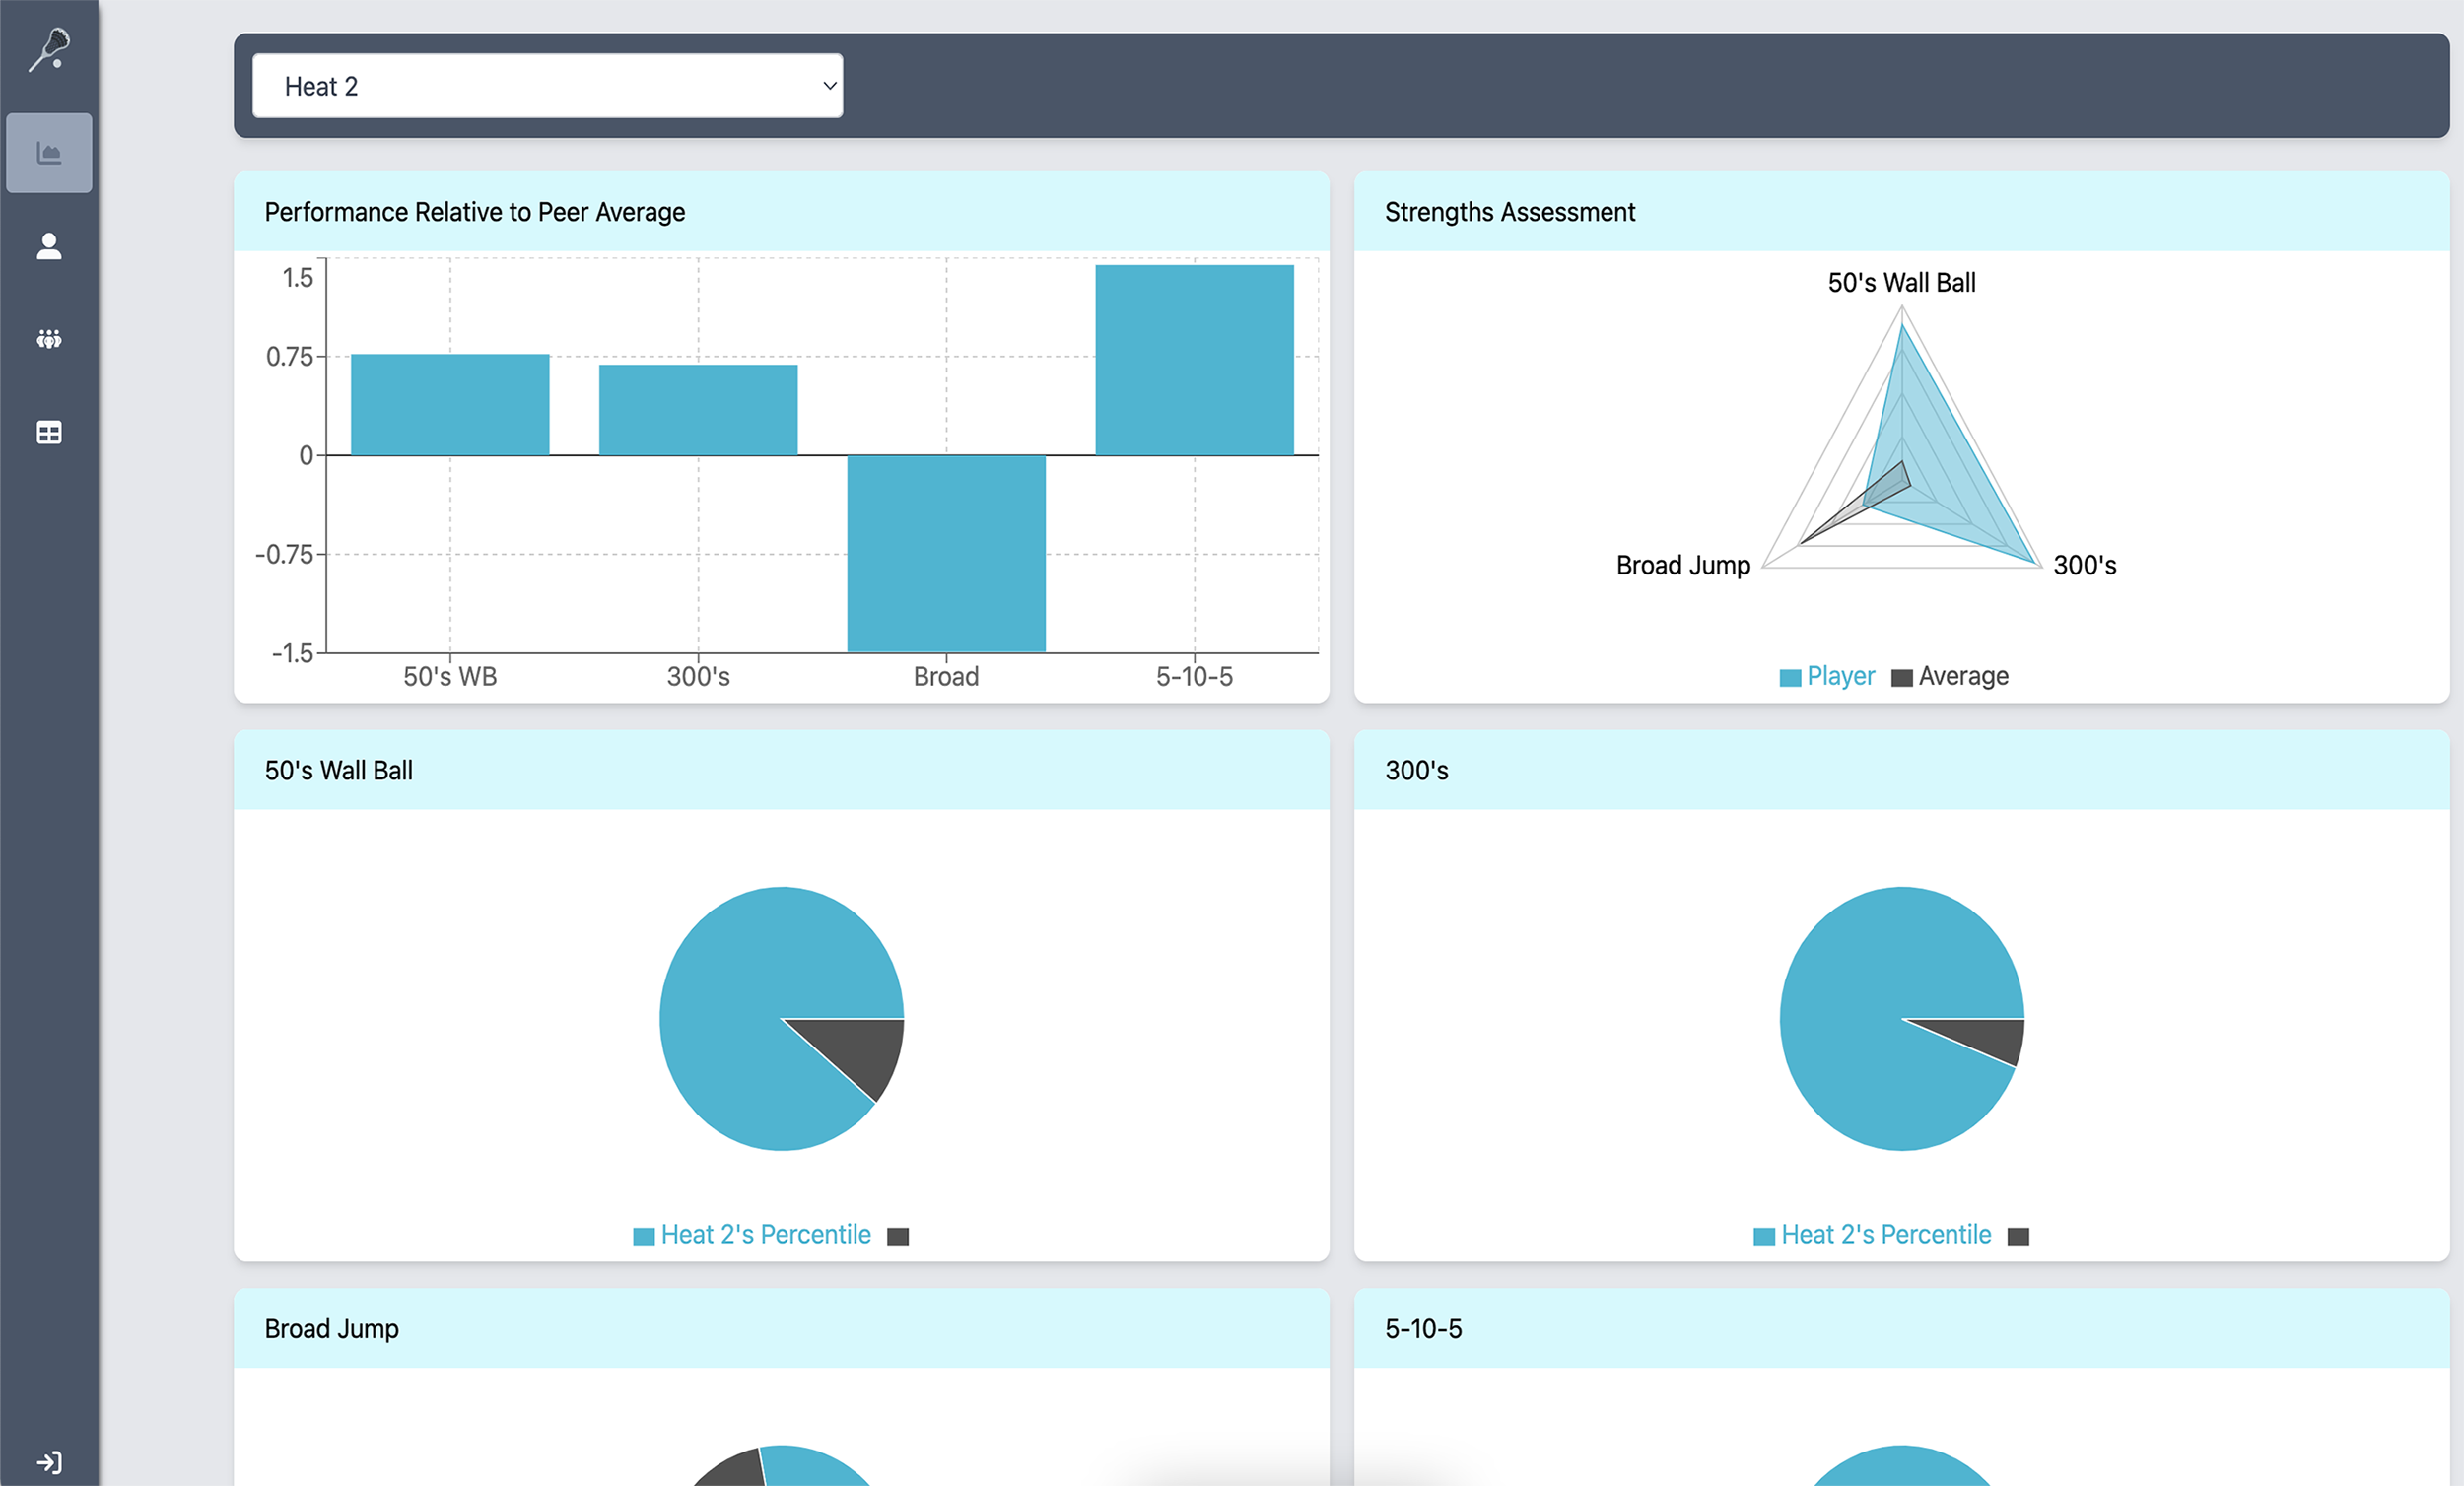2464x1486 pixels.
Task: Click the 5-10-5 bar in bar chart
Action: point(1194,360)
